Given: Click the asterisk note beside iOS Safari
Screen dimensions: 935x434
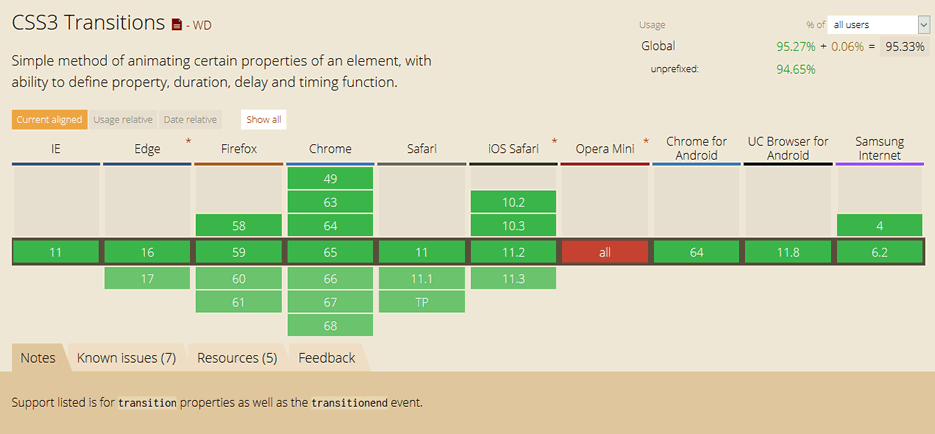Looking at the screenshot, I should coord(554,142).
